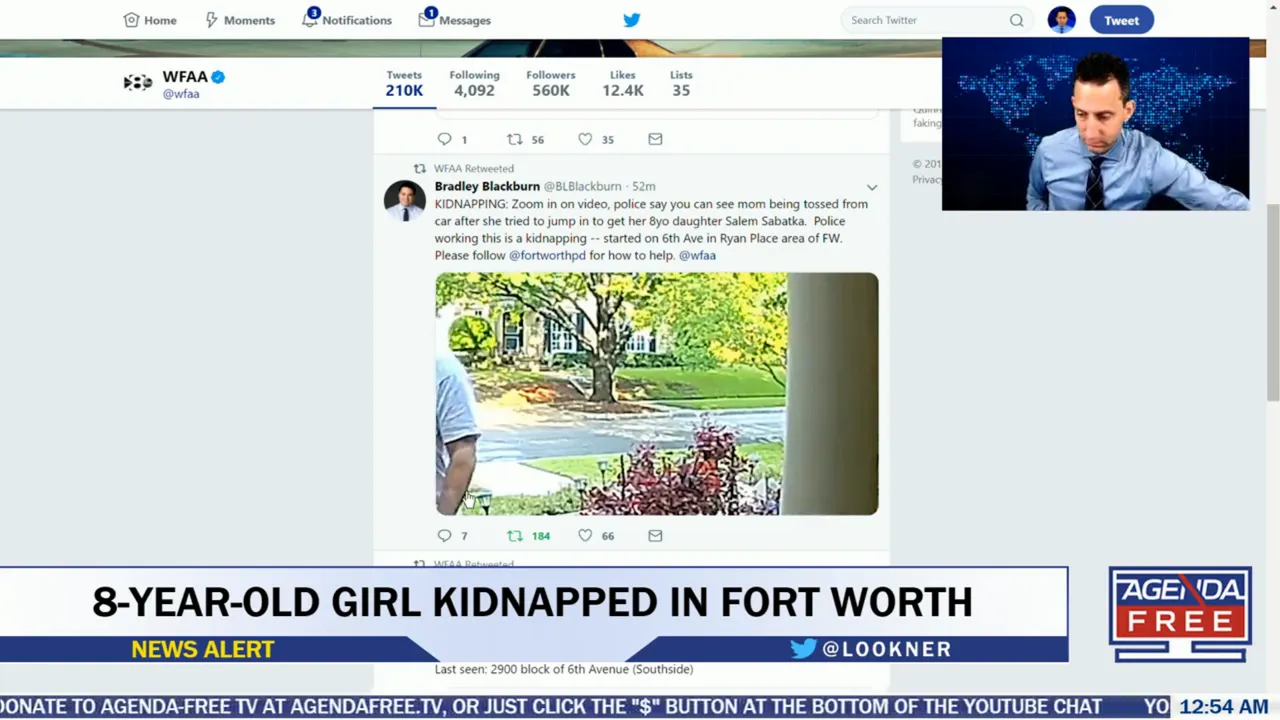This screenshot has height=720, width=1280.
Task: Select the Likes 12.4K tab
Action: (623, 83)
